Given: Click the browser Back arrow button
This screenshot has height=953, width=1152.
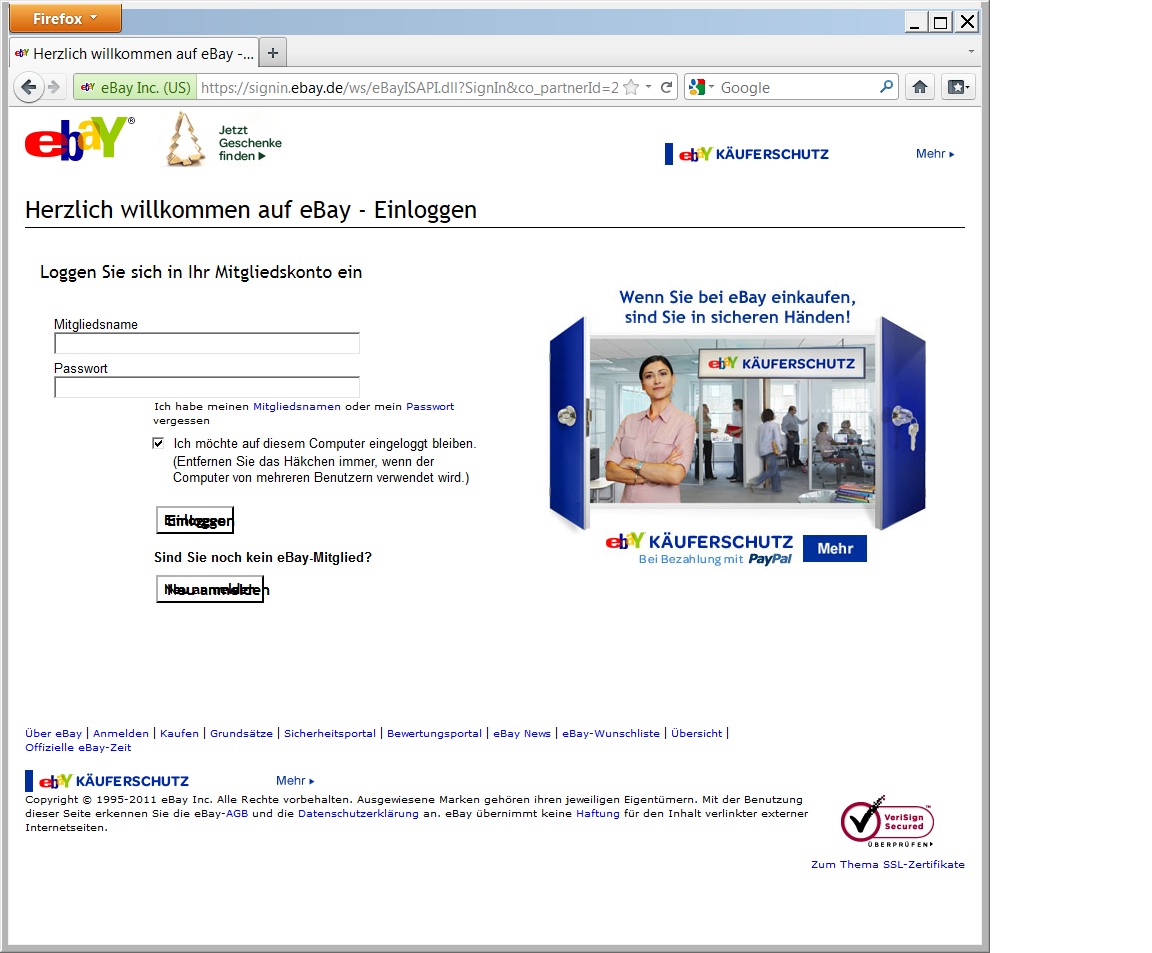Looking at the screenshot, I should click(x=29, y=87).
